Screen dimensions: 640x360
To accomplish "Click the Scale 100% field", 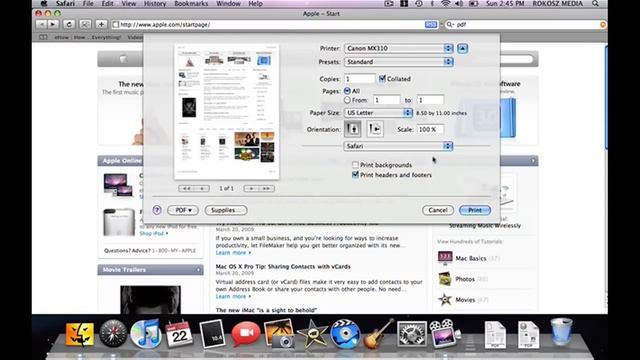I will [430, 129].
